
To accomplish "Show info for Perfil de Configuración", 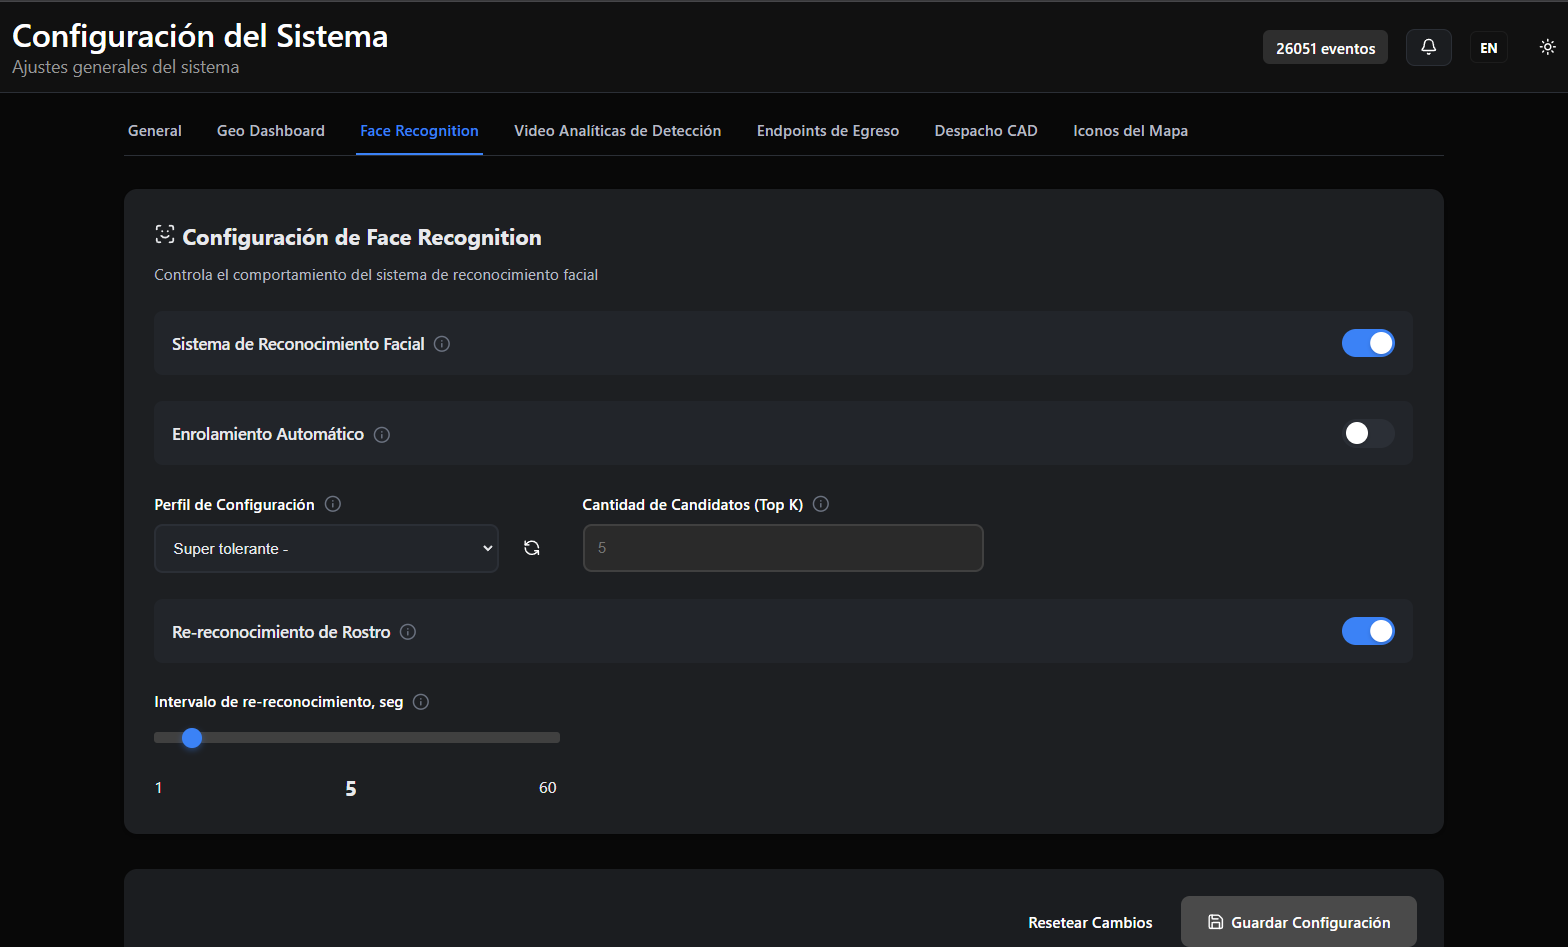I will 333,504.
